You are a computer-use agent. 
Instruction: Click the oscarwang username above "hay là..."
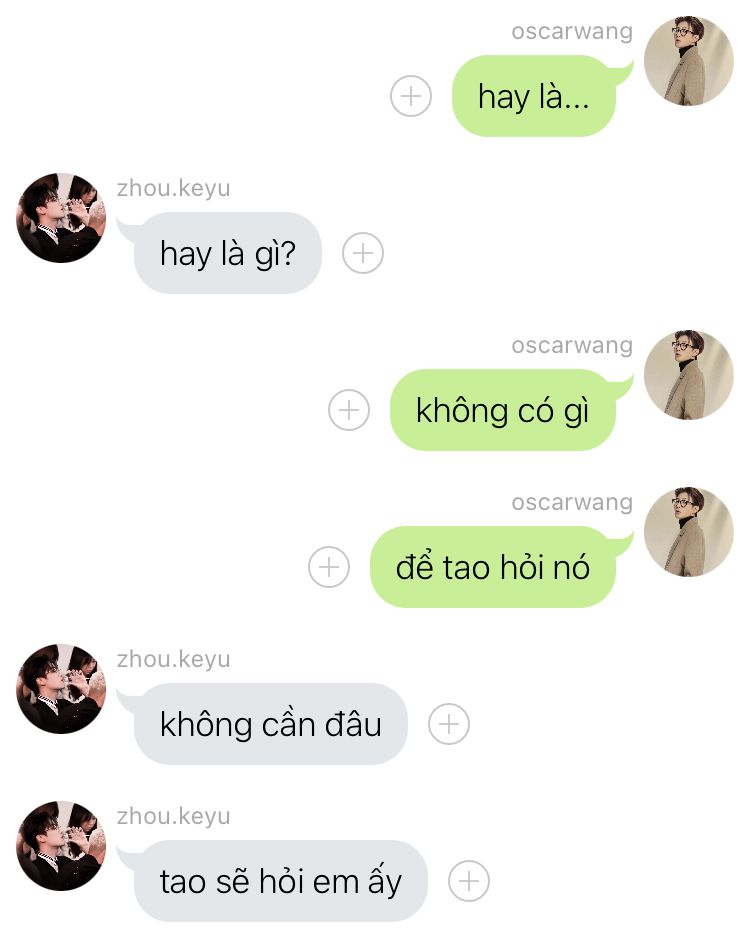point(572,31)
